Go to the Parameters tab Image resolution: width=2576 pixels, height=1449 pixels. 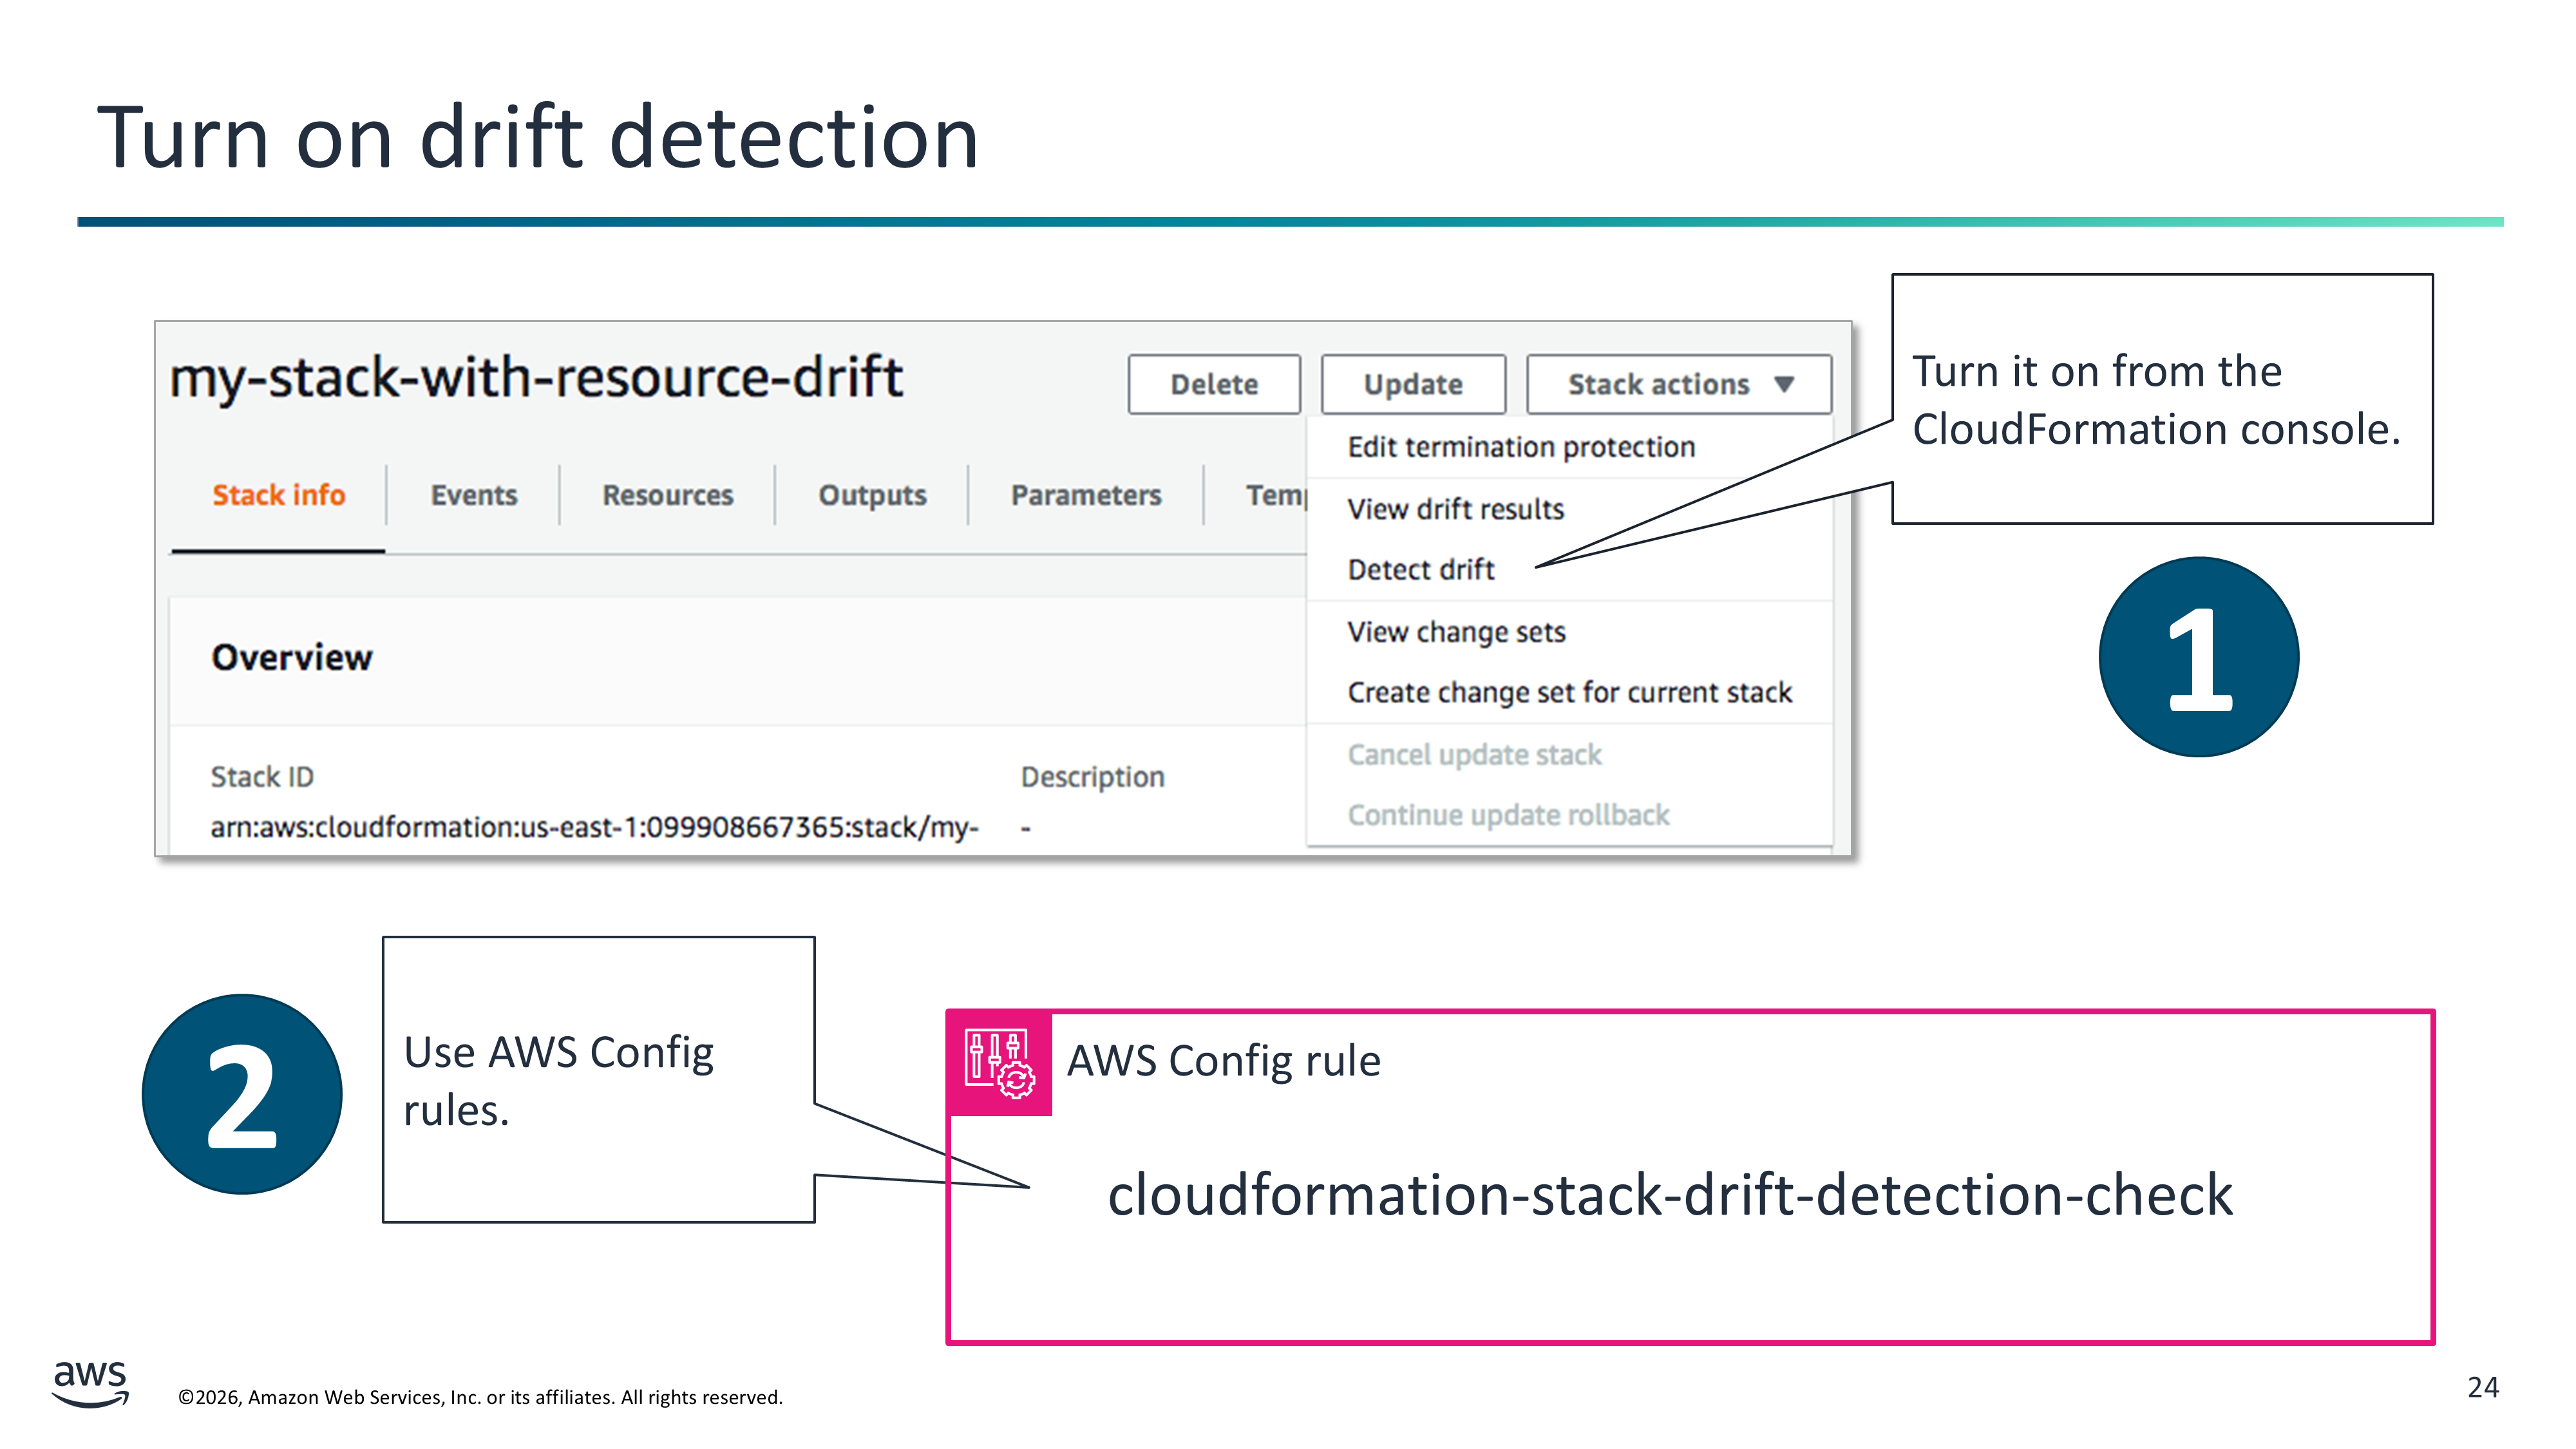pos(1086,495)
